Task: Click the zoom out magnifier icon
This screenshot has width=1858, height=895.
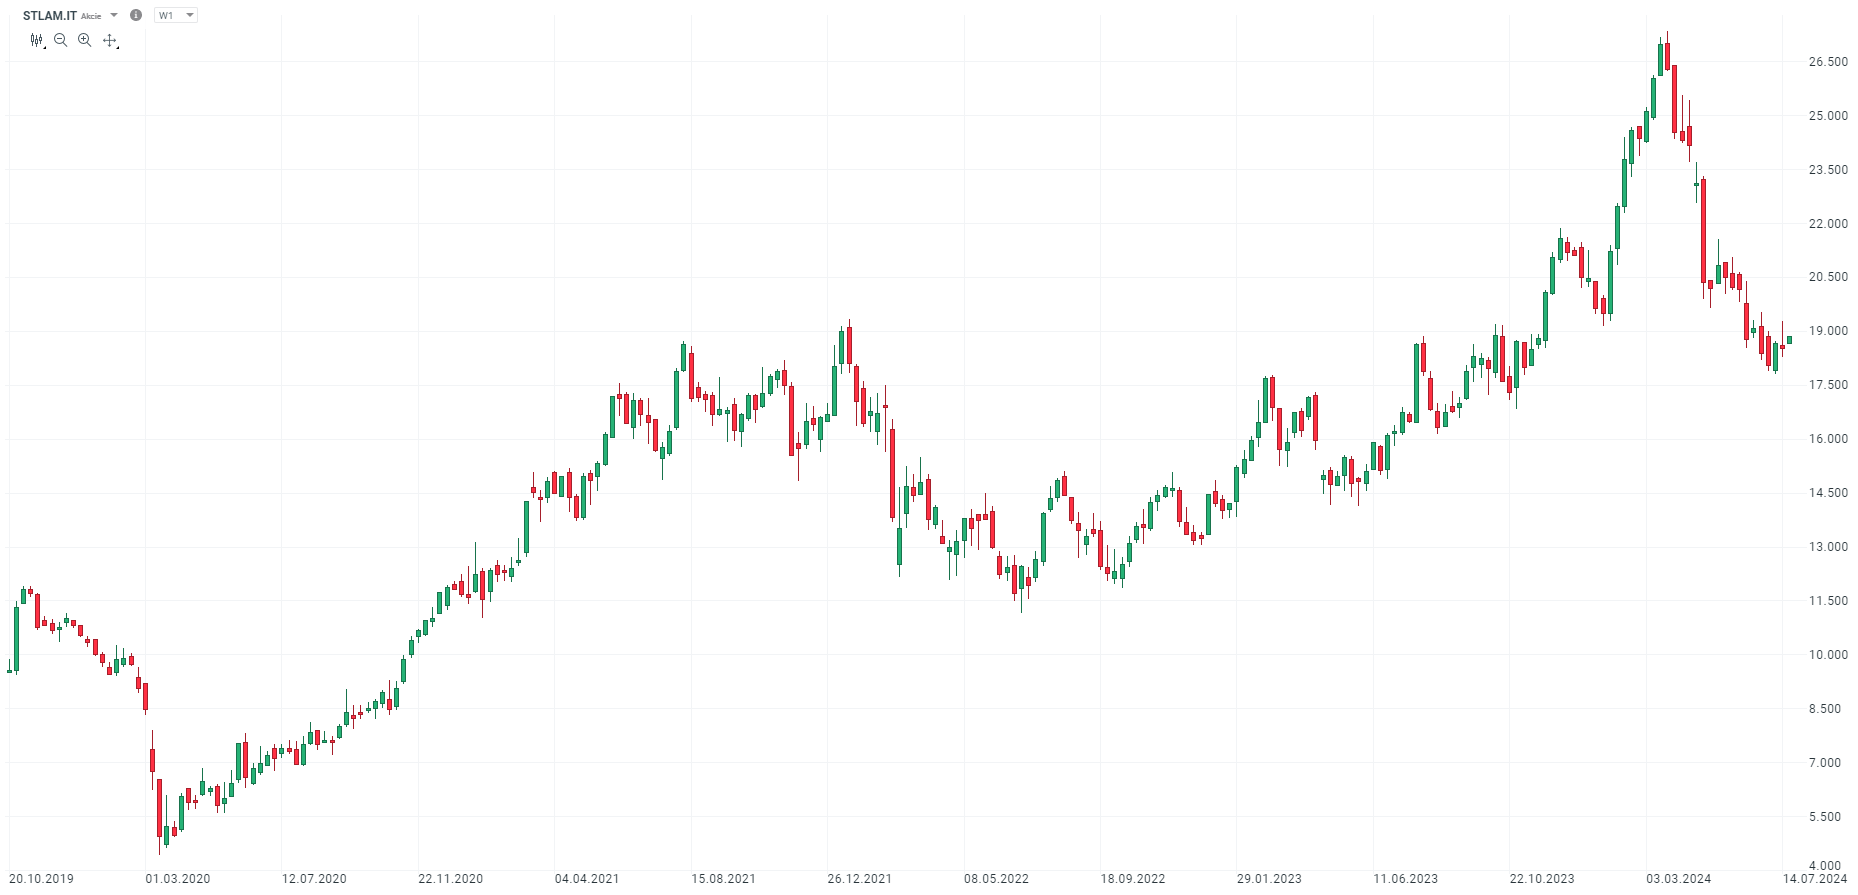Action: tap(61, 40)
